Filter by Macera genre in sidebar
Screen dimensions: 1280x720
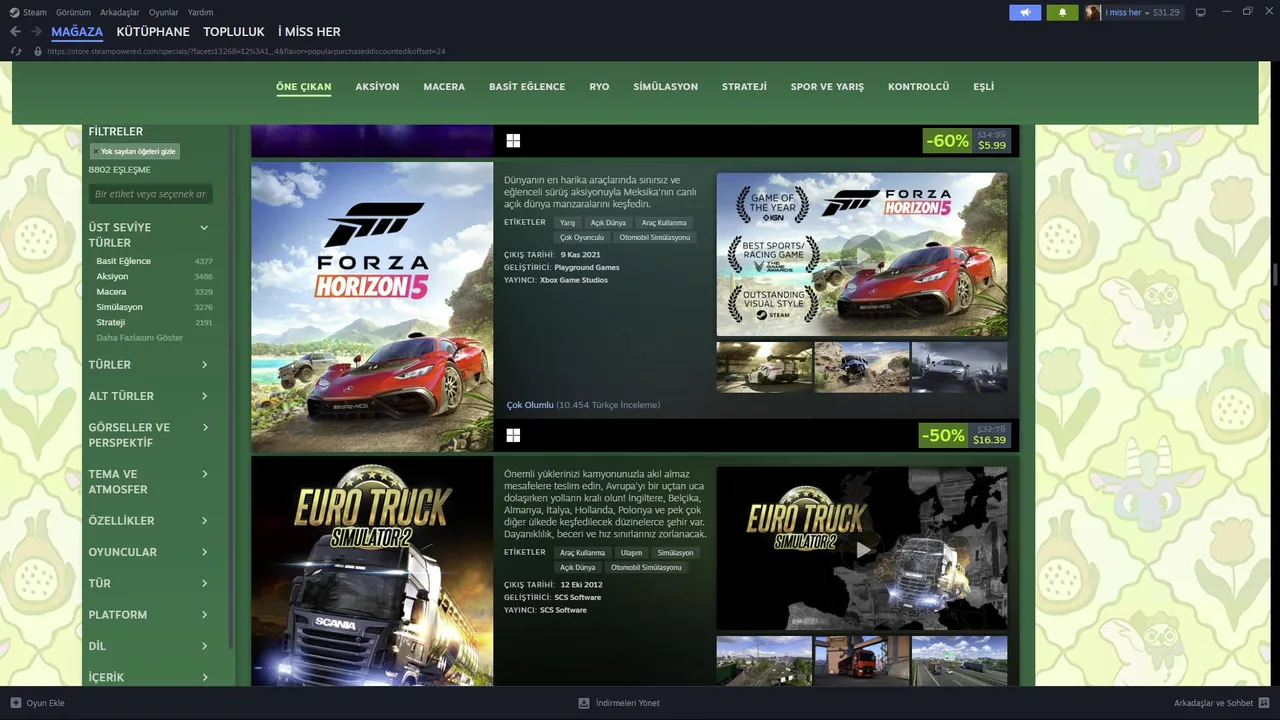tap(111, 292)
